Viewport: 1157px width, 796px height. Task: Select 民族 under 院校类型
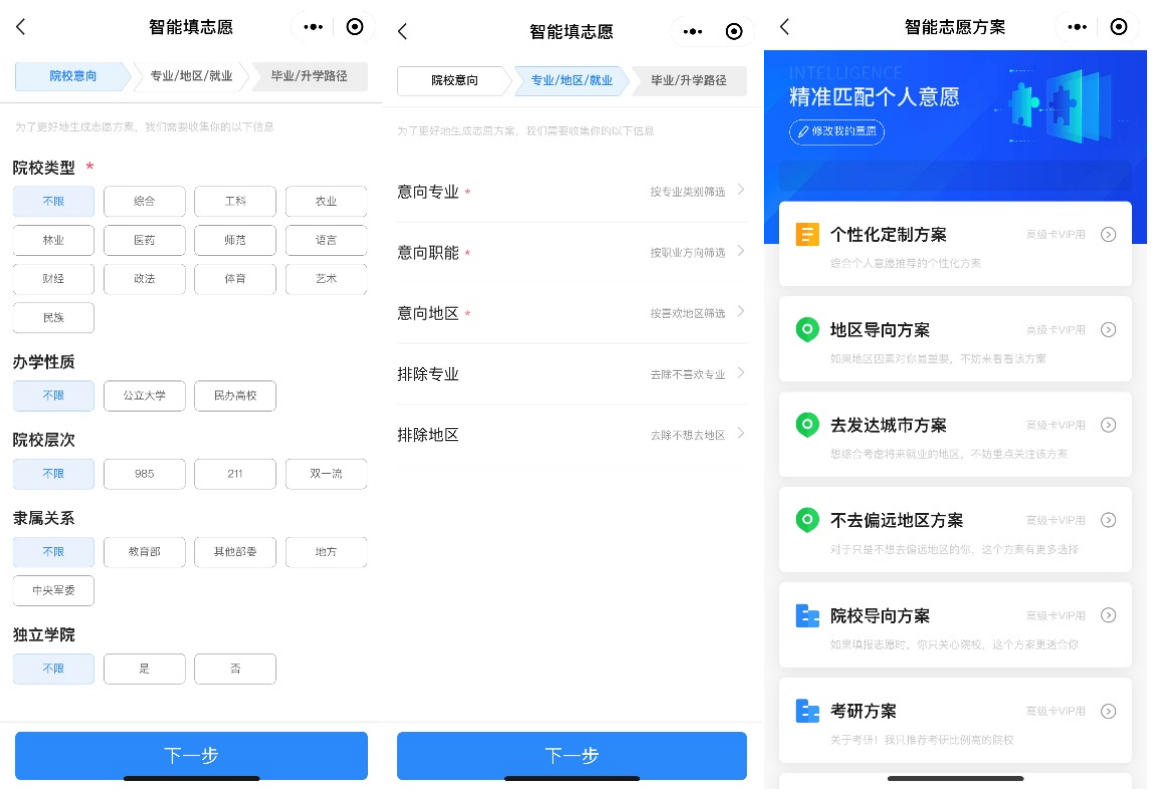pos(54,318)
